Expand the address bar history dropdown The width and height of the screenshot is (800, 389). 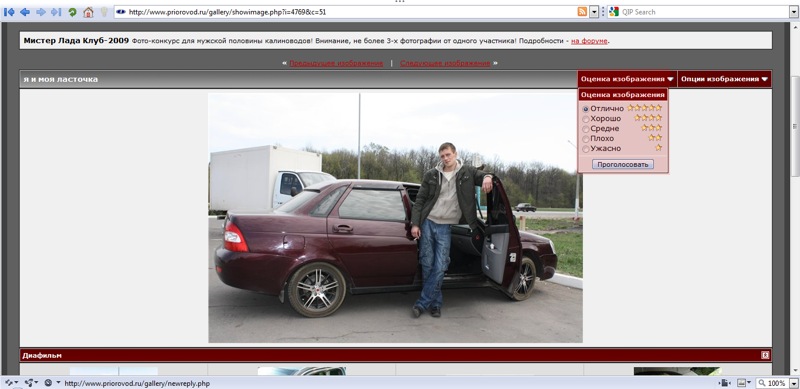[594, 12]
